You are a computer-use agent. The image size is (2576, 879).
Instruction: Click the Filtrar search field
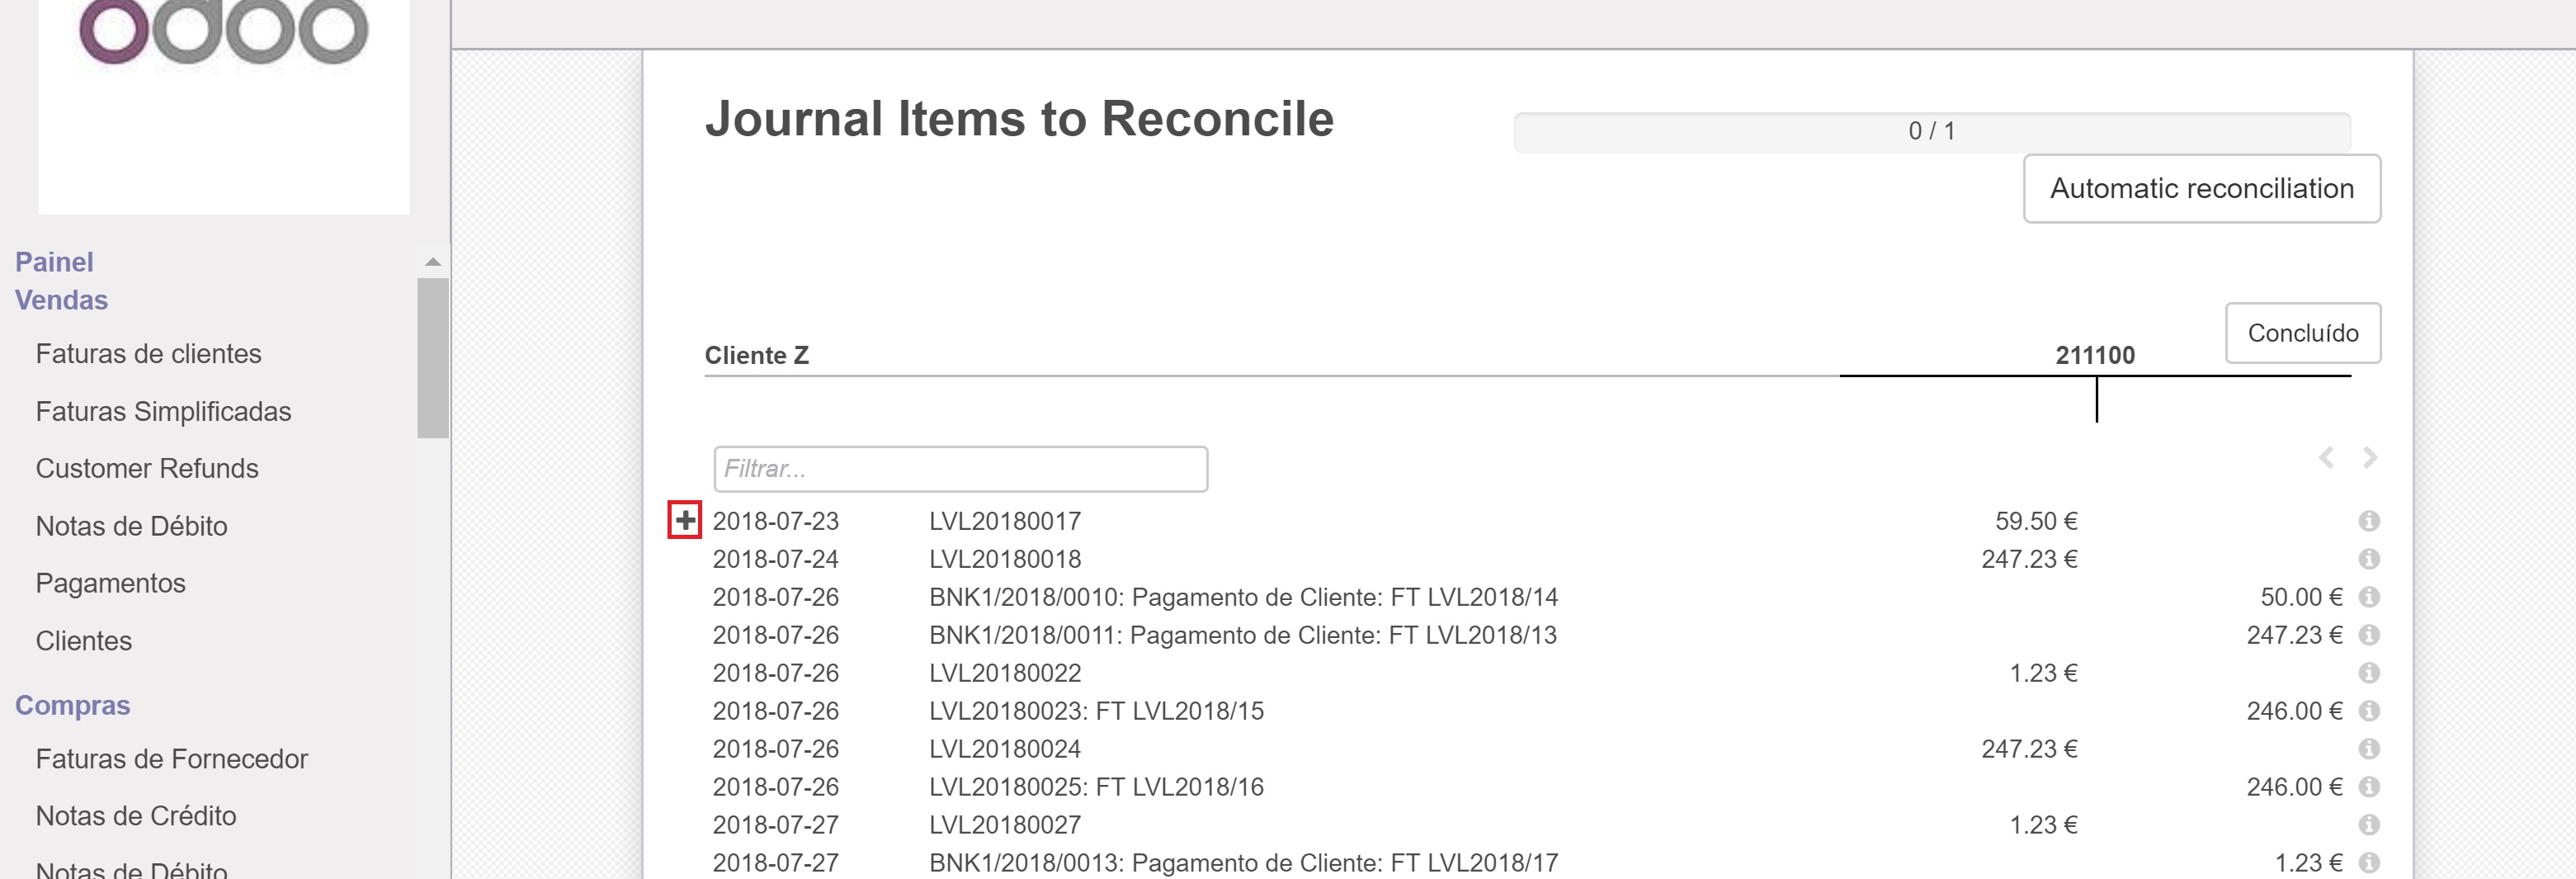coord(960,469)
